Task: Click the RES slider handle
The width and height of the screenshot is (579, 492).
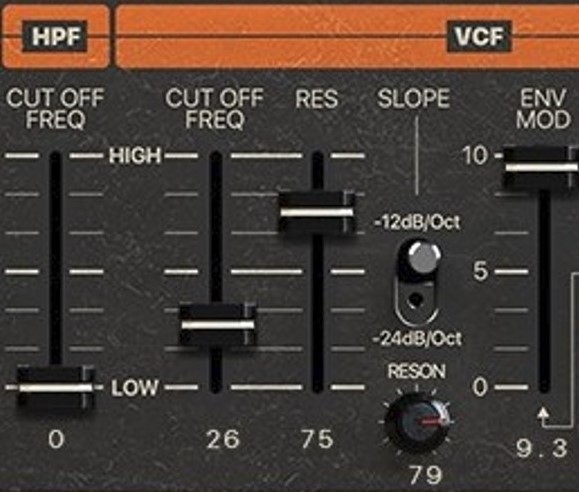Action: click(x=317, y=212)
